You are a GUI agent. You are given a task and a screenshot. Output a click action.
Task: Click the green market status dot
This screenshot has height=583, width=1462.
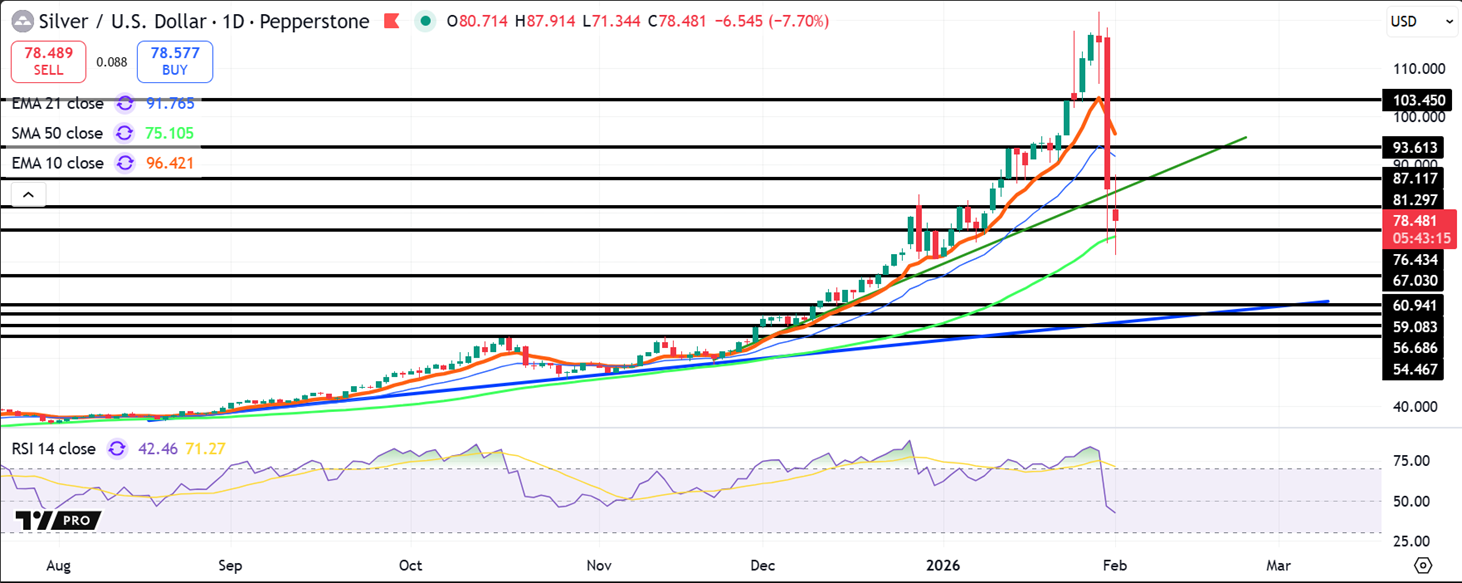(426, 21)
